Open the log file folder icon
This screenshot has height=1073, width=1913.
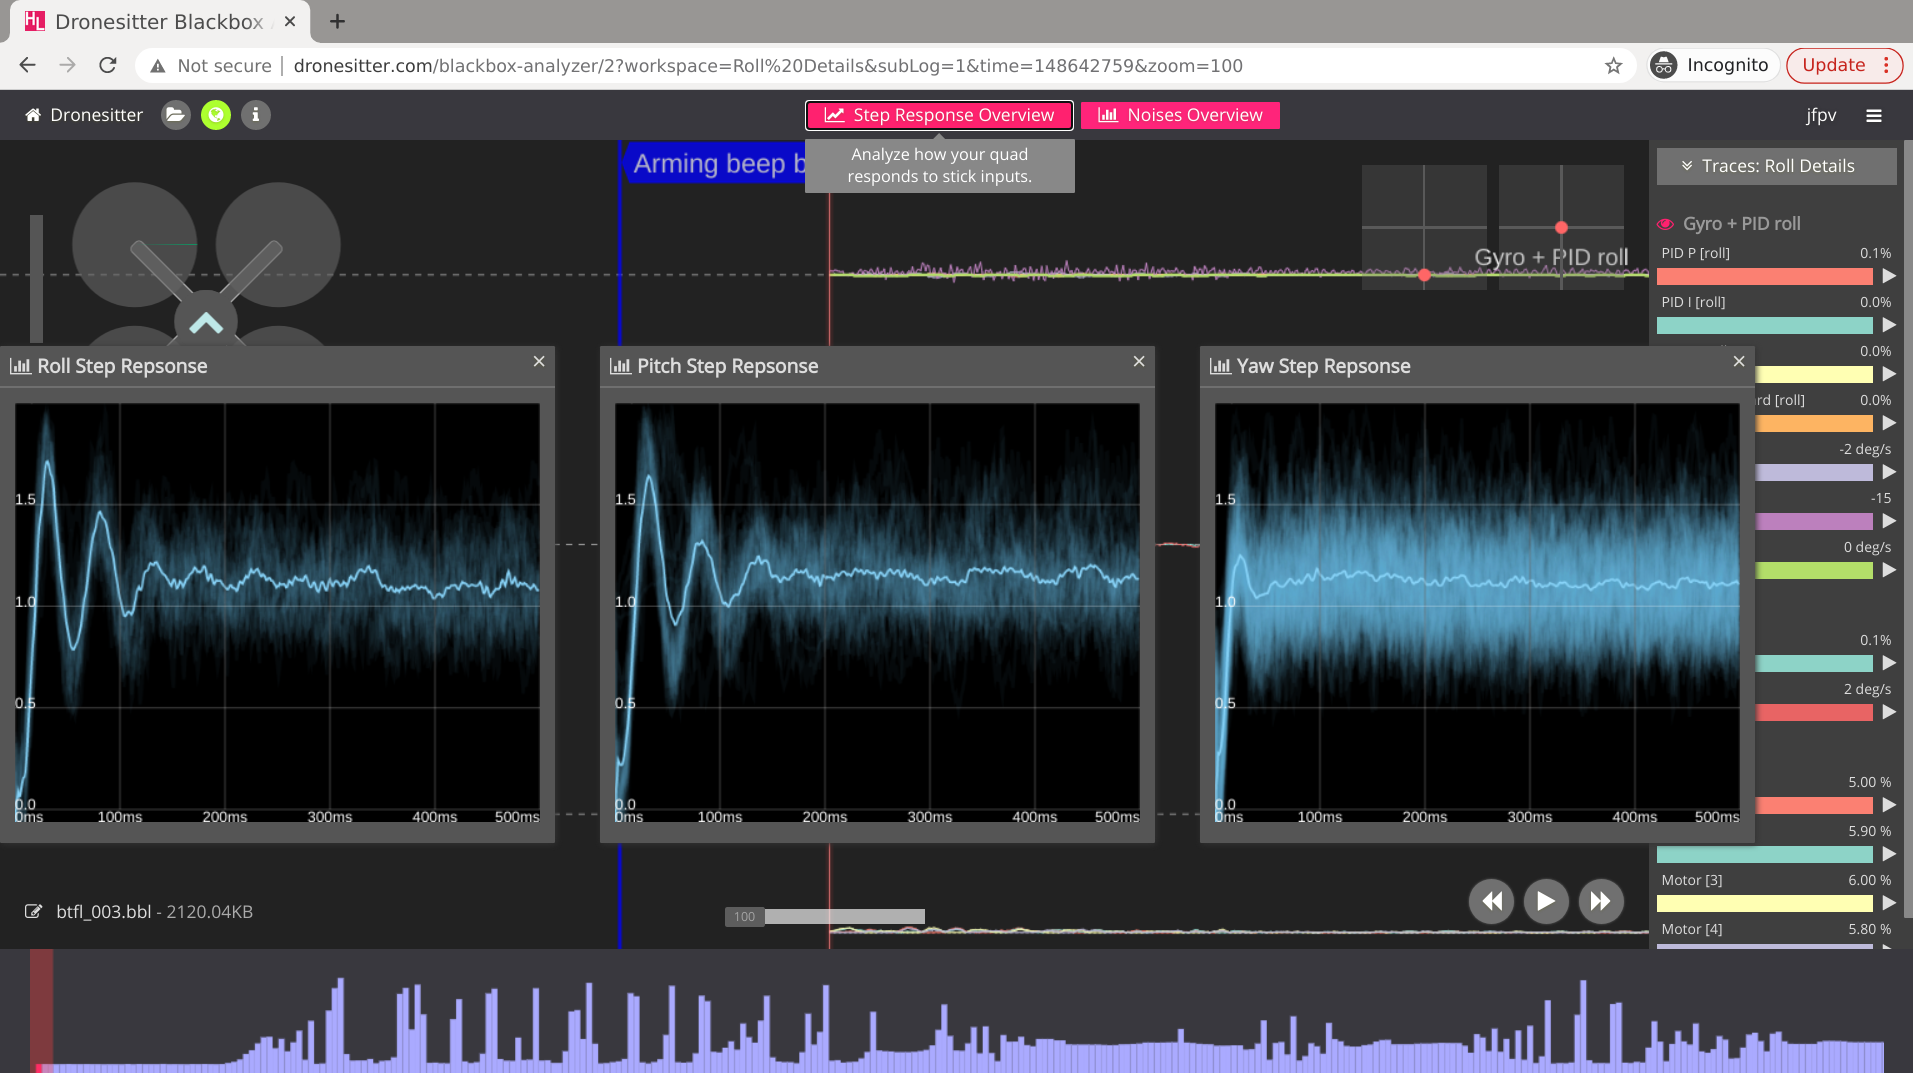pos(176,115)
